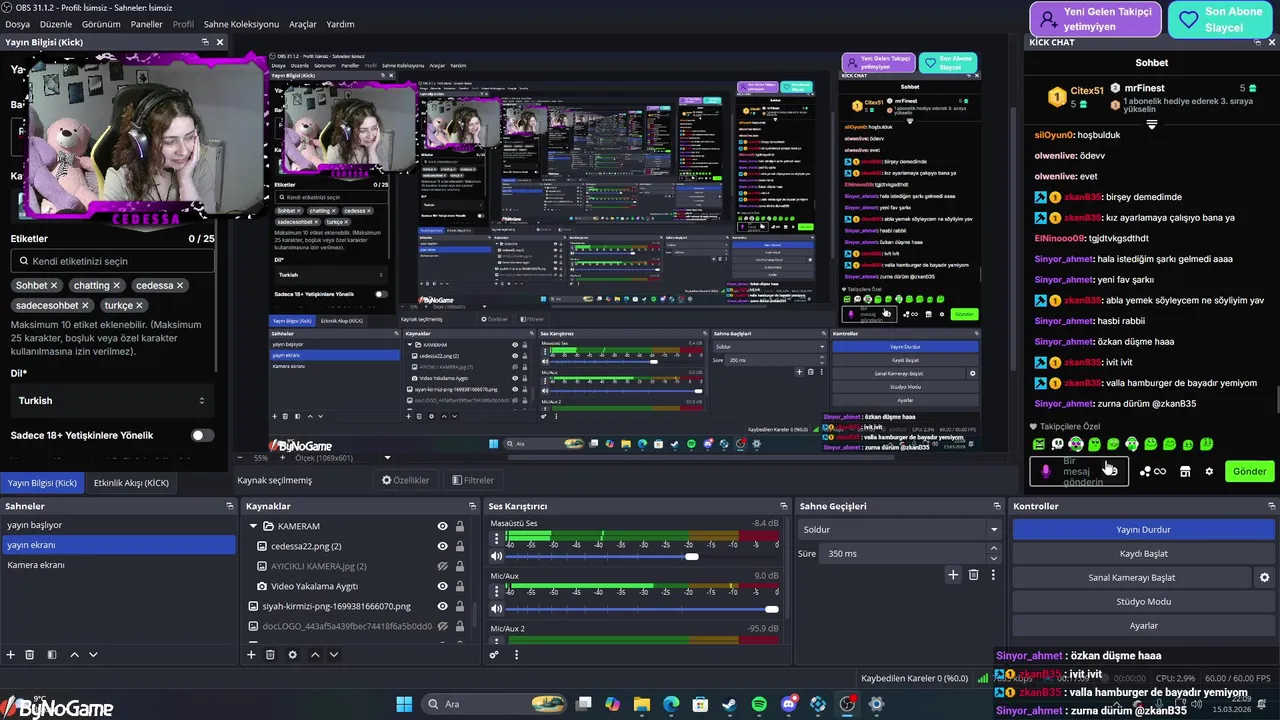Switch to Yayın Bilgisi (Kick) tab

(x=42, y=483)
